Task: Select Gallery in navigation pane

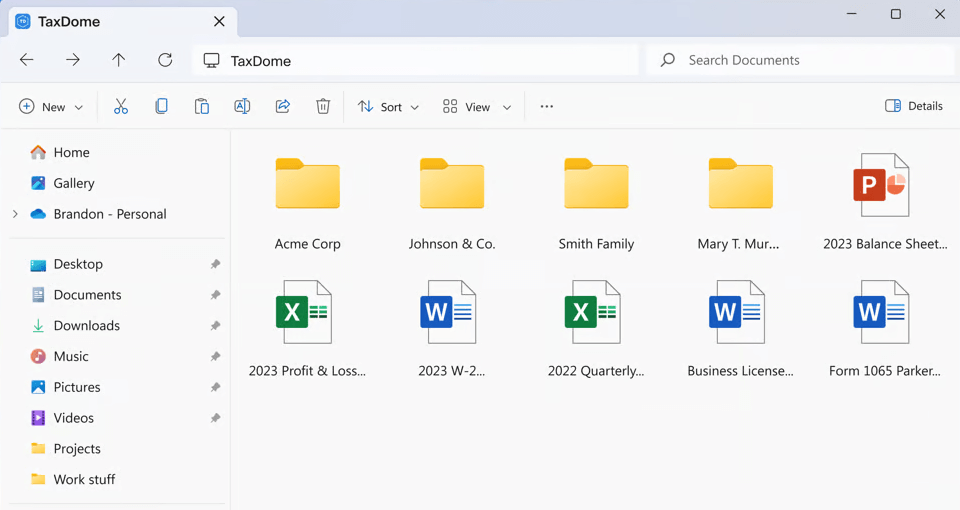Action: (73, 183)
